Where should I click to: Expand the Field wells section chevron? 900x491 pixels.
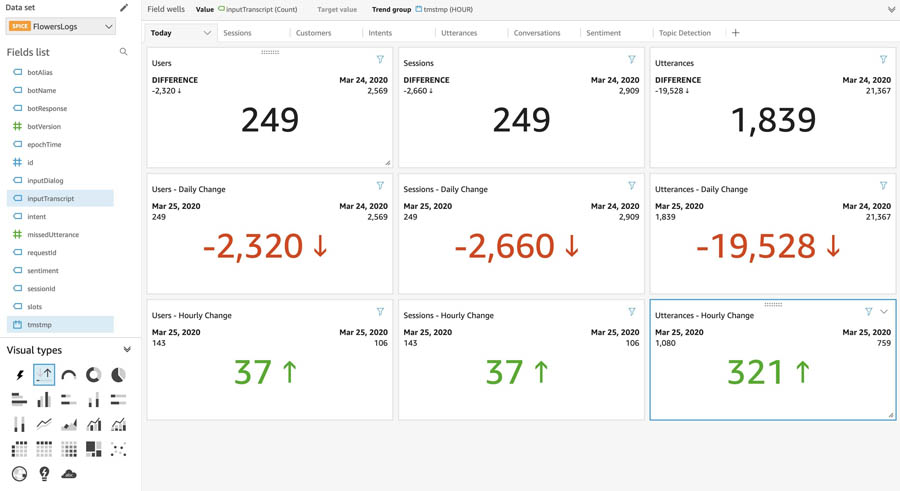891,9
